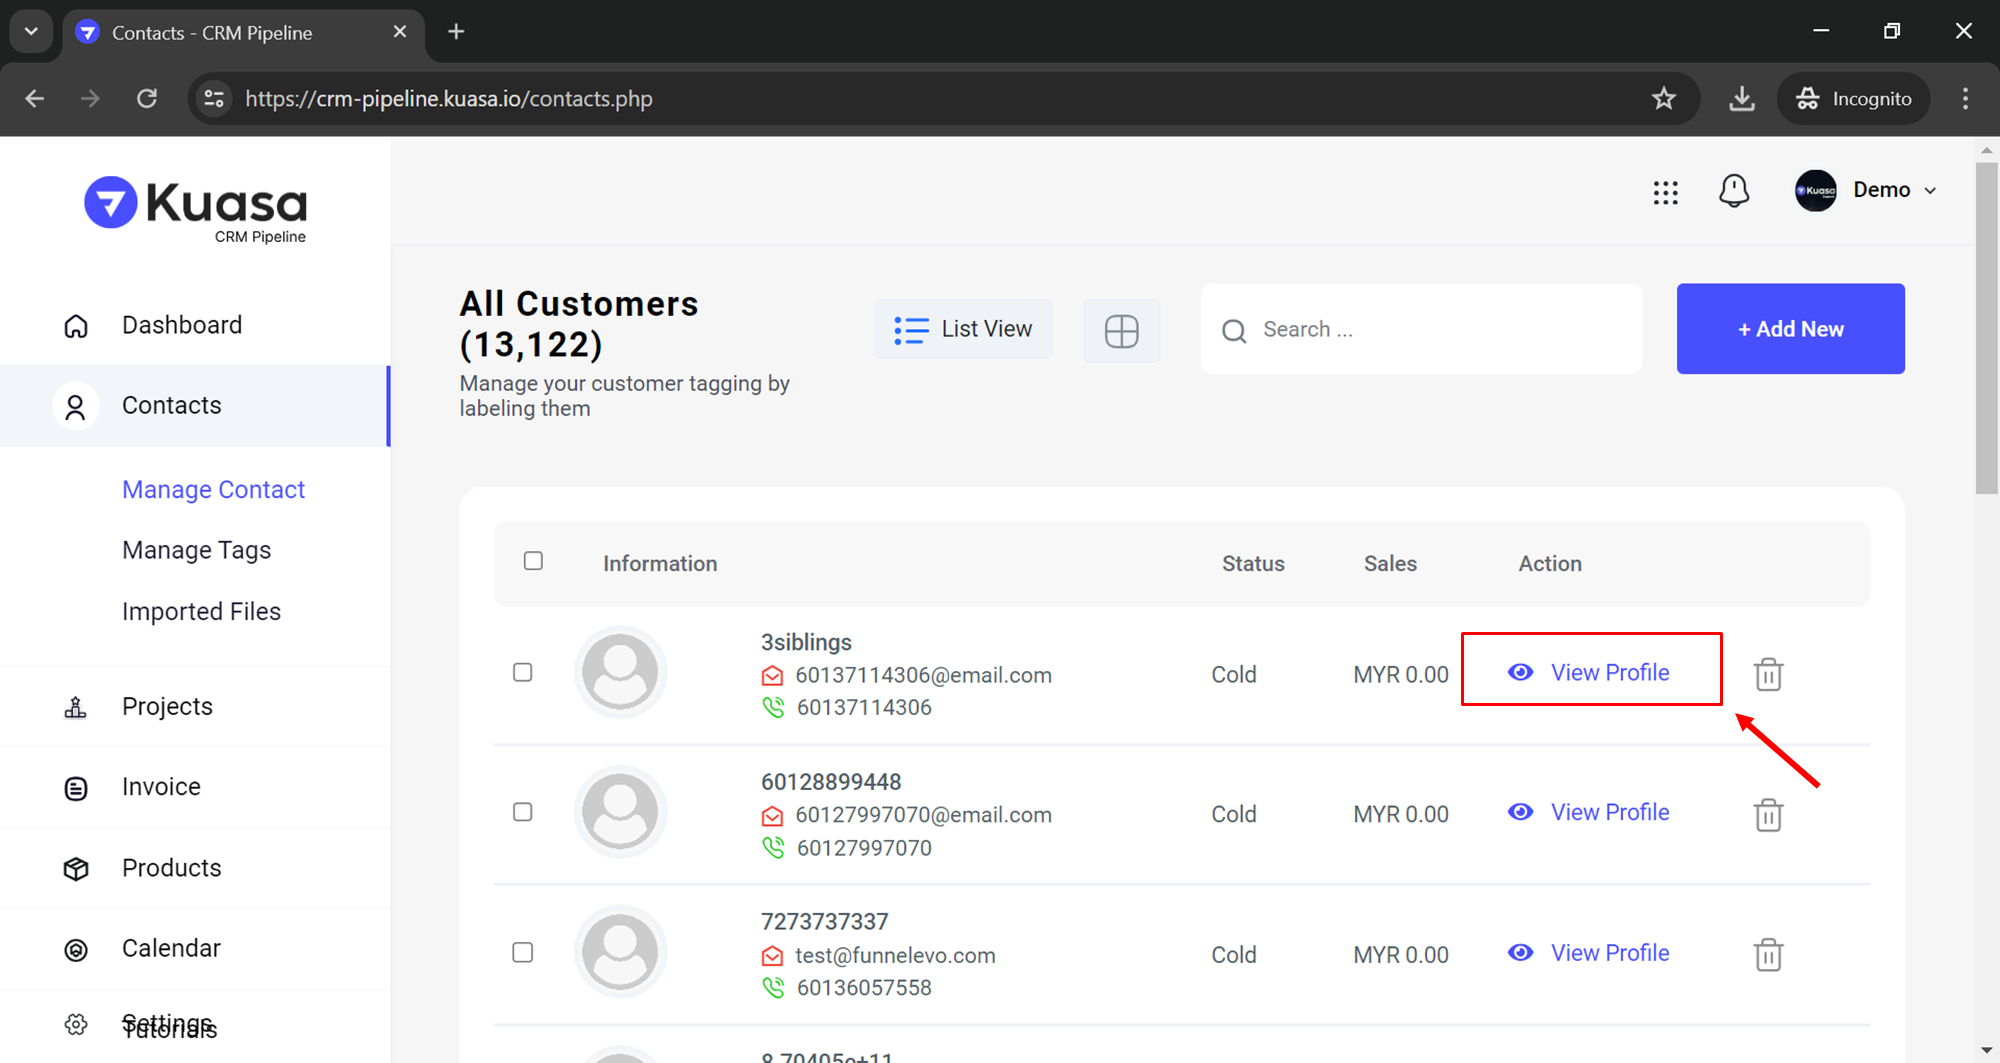The image size is (2000, 1063).
Task: Go to Projects in sidebar
Action: [x=167, y=706]
